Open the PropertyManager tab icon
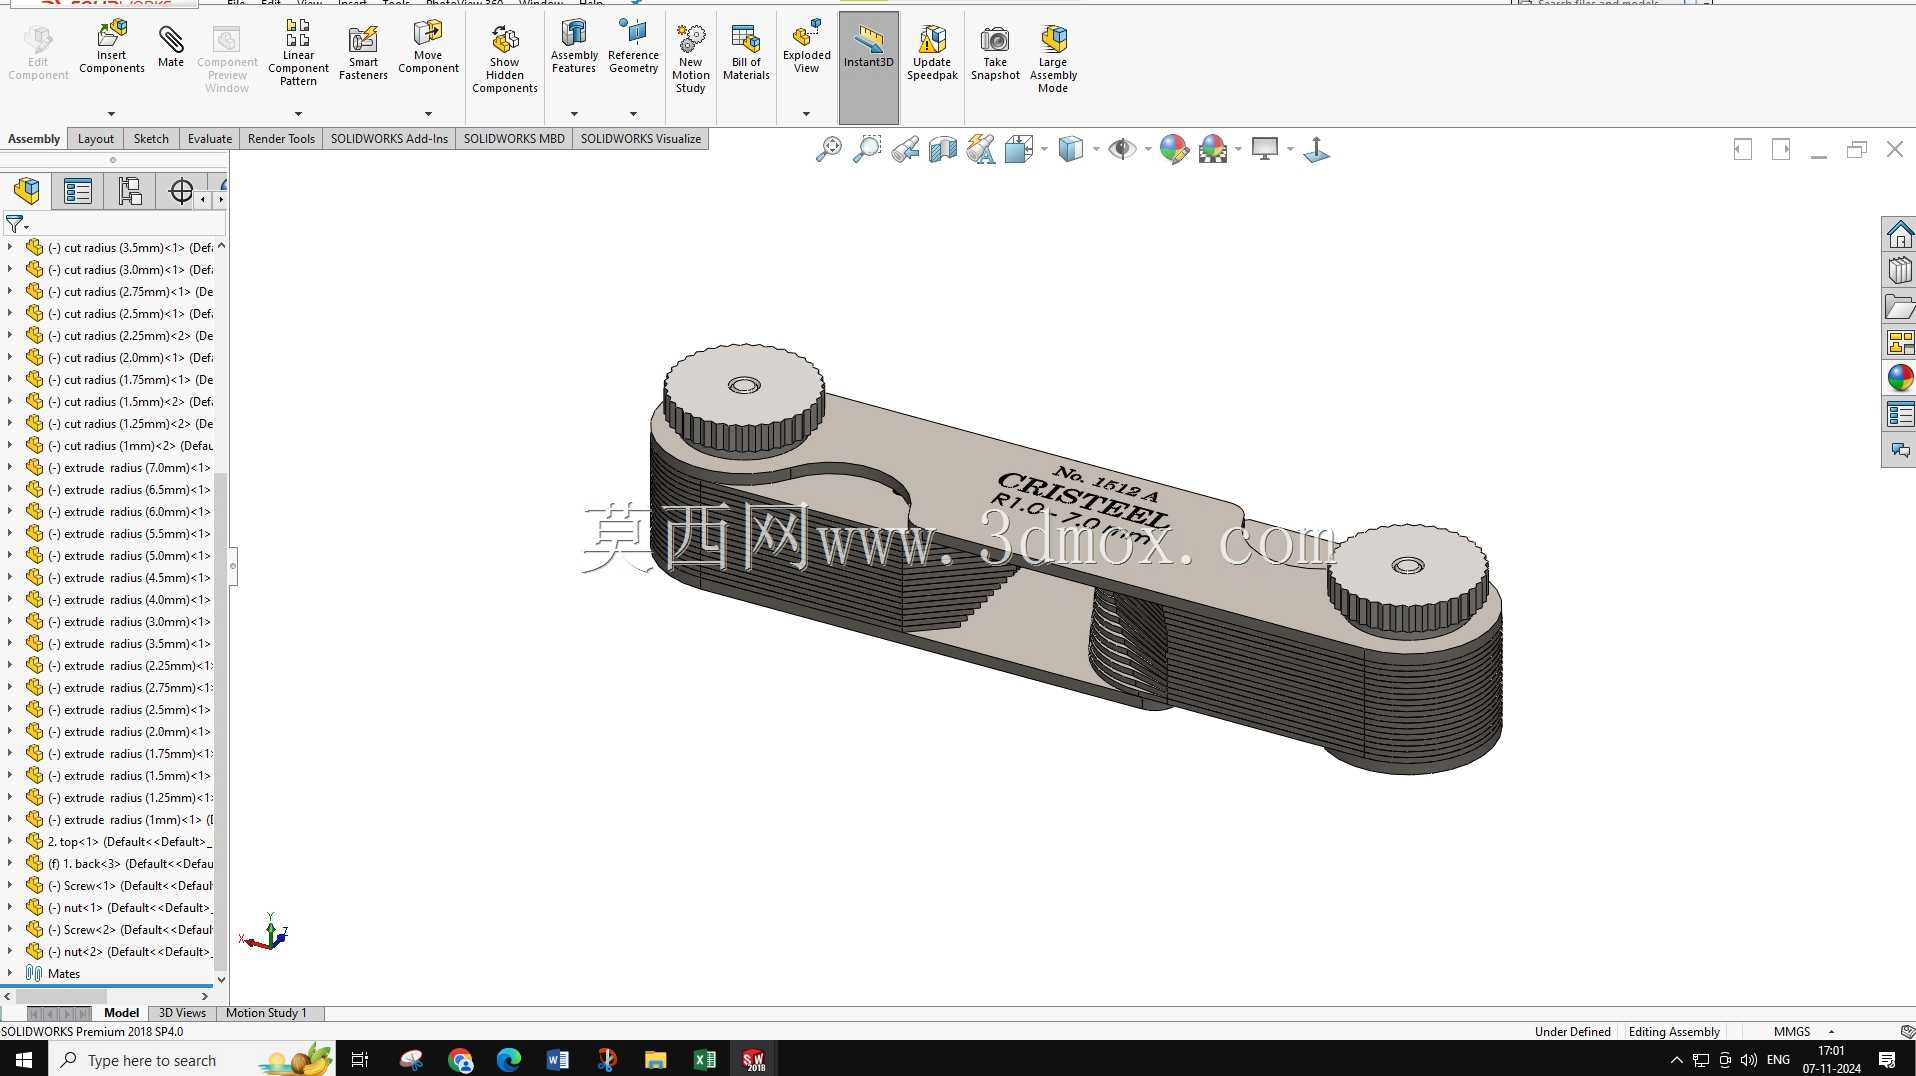1916x1076 pixels. [x=78, y=191]
